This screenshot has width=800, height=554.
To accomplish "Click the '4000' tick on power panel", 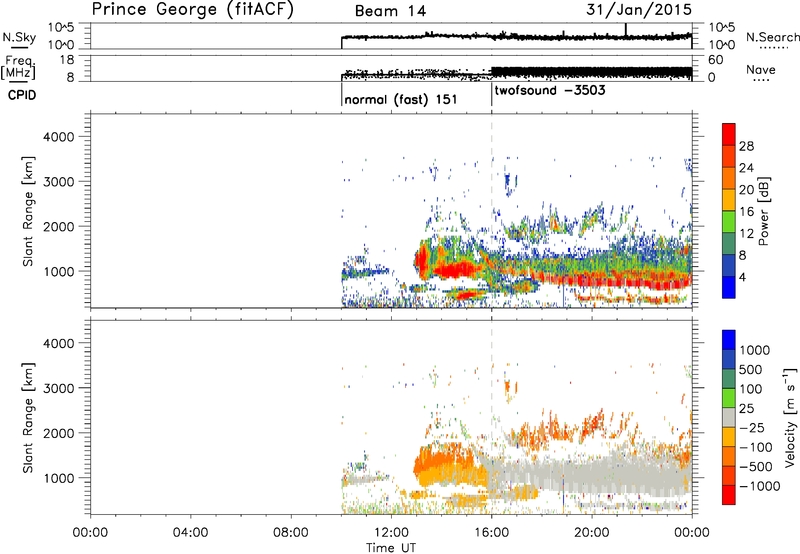I will (59, 137).
